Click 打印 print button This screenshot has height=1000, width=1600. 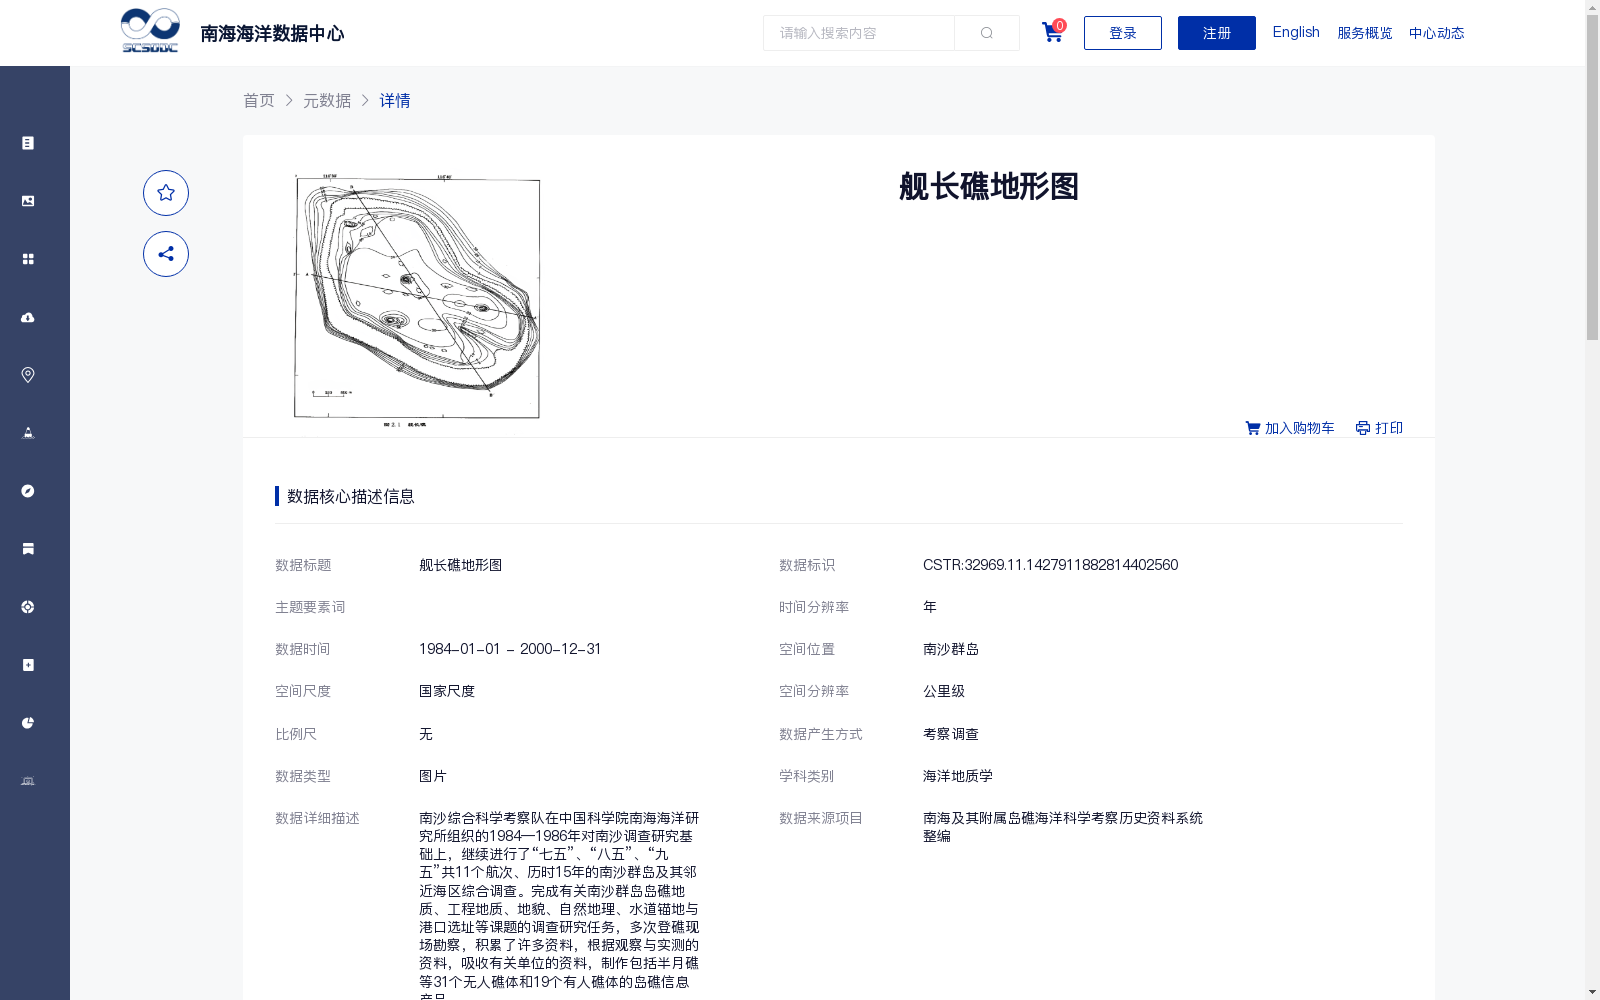(x=1379, y=428)
